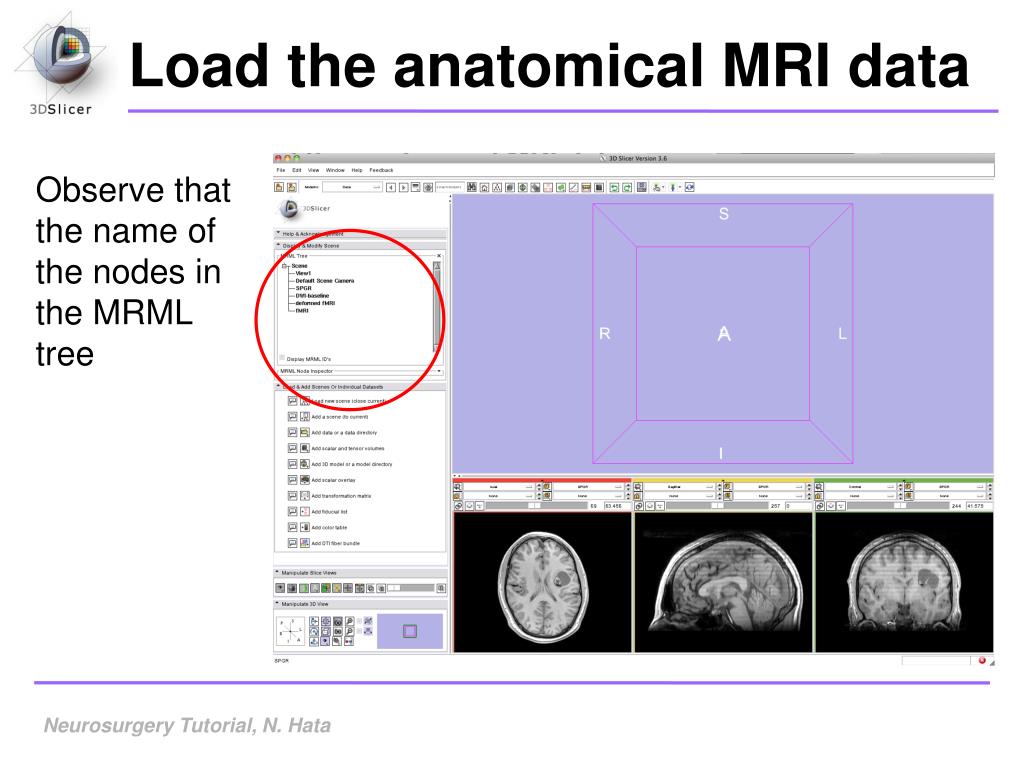This screenshot has height=768, width=1024.
Task: Toggle the link icon in yellow slice controller
Action: 639,506
